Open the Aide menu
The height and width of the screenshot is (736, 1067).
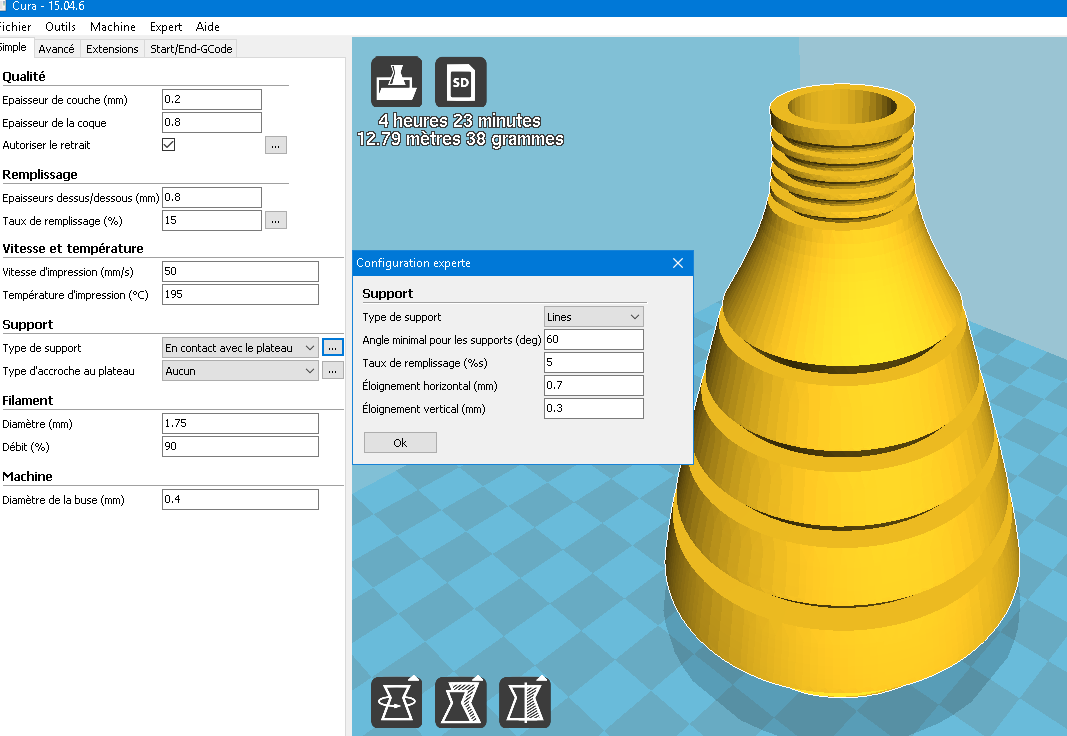pyautogui.click(x=208, y=27)
